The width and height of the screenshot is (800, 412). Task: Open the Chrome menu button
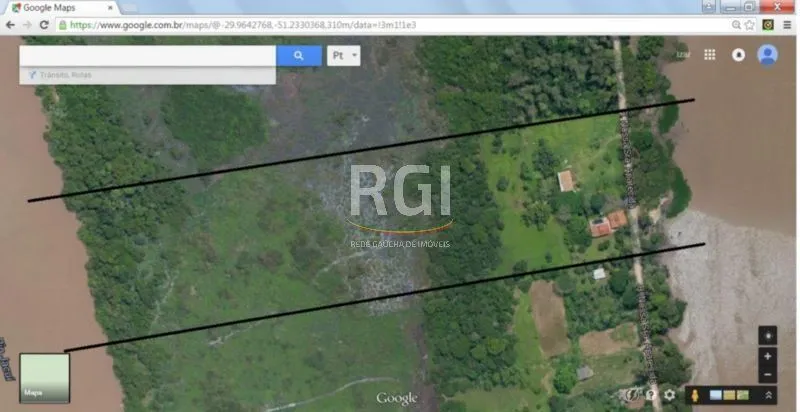(x=787, y=24)
